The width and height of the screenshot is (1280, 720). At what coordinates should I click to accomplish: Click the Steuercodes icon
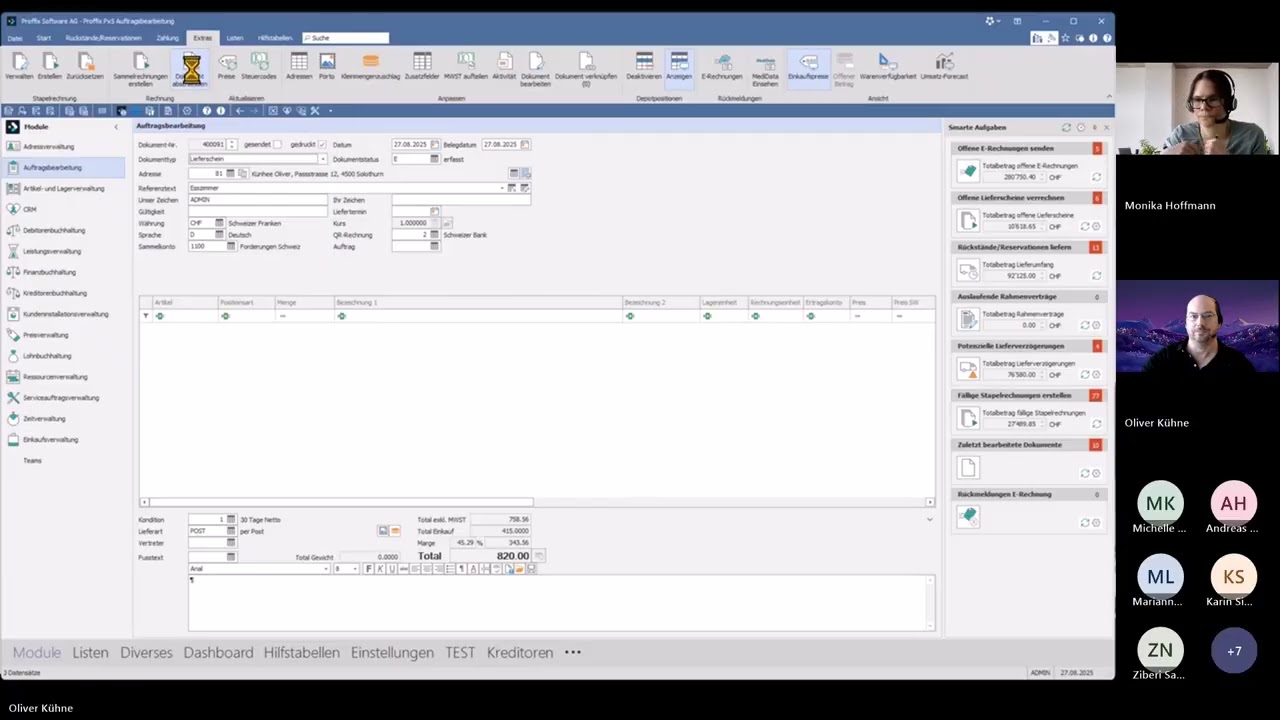click(259, 66)
